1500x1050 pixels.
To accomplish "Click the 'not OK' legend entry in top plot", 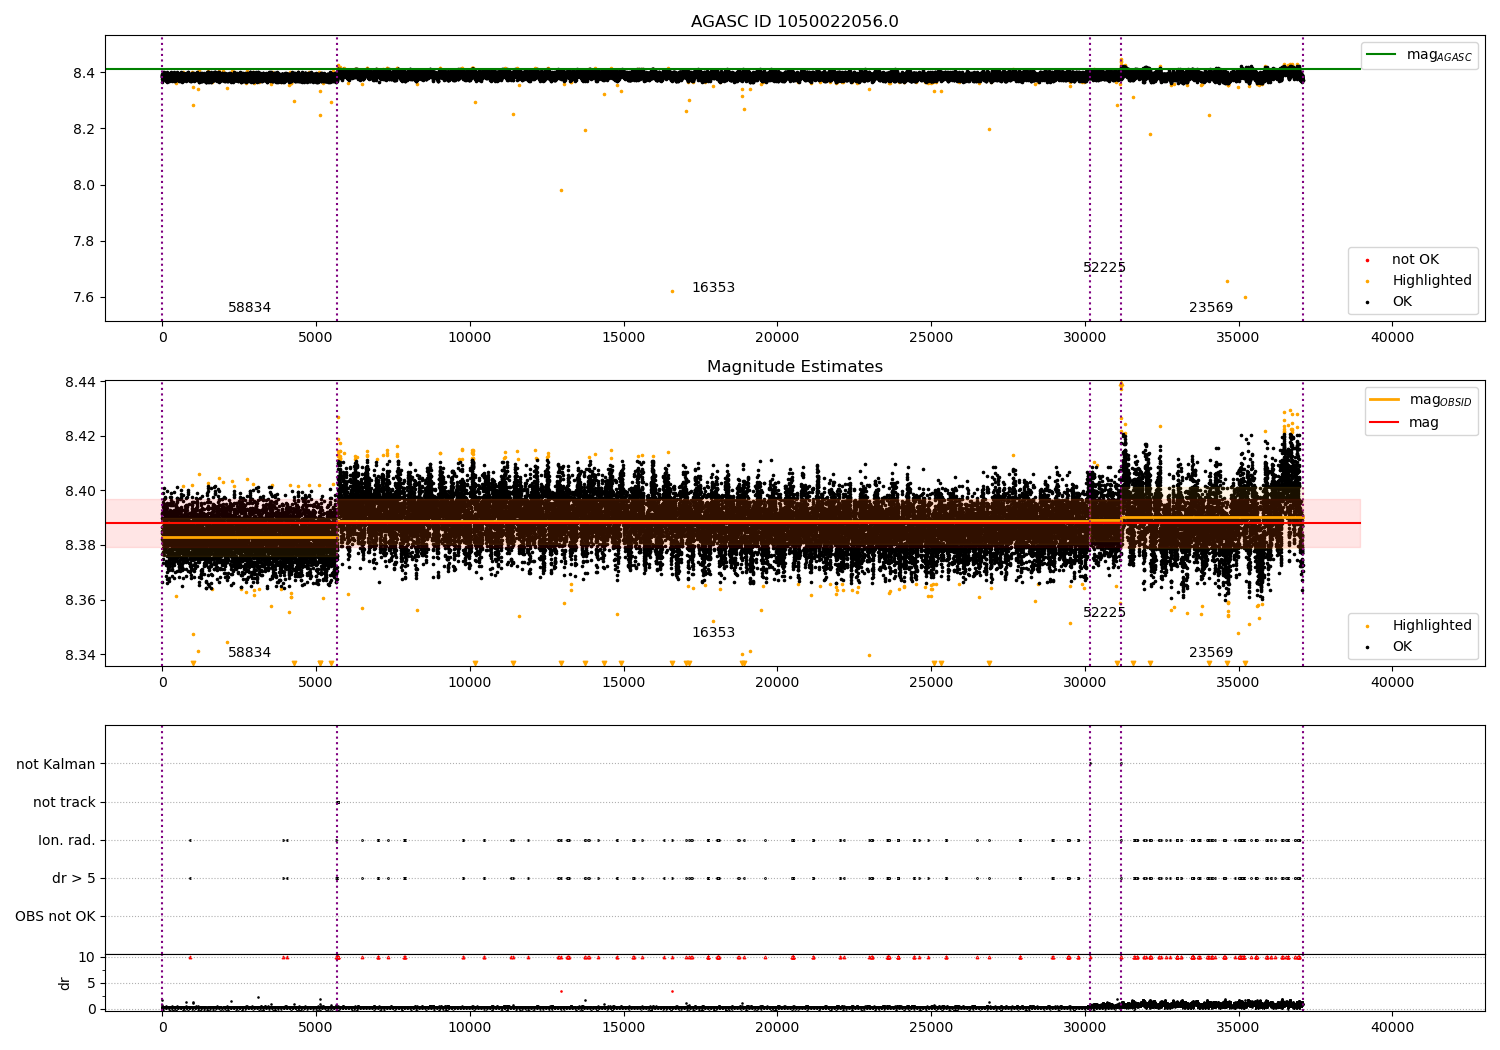I will 1415,260.
